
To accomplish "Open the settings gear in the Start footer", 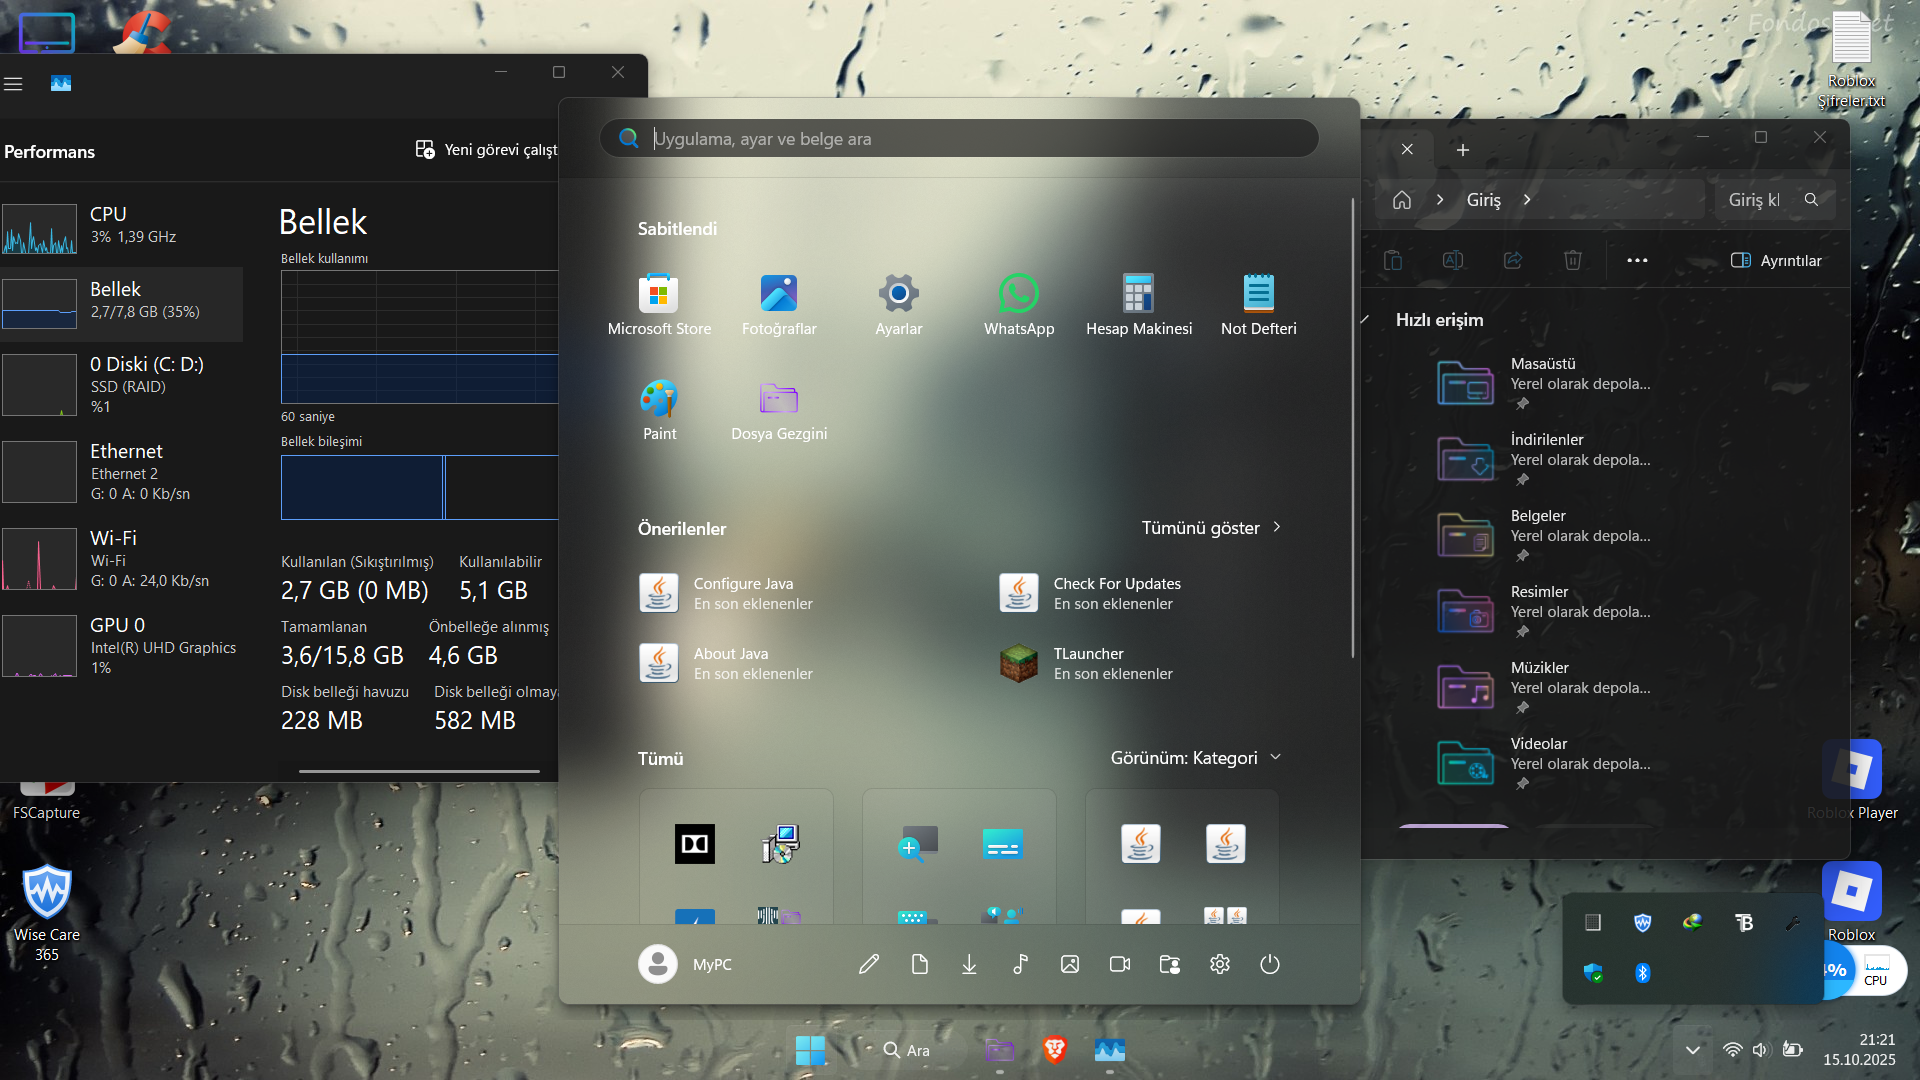I will 1220,964.
